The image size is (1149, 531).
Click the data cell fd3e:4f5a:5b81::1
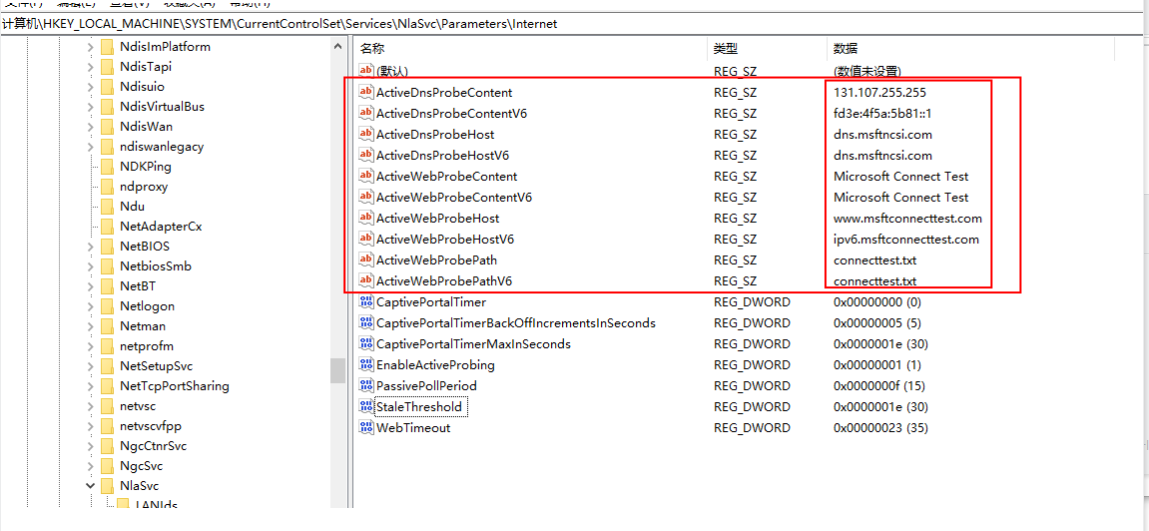[x=882, y=114]
